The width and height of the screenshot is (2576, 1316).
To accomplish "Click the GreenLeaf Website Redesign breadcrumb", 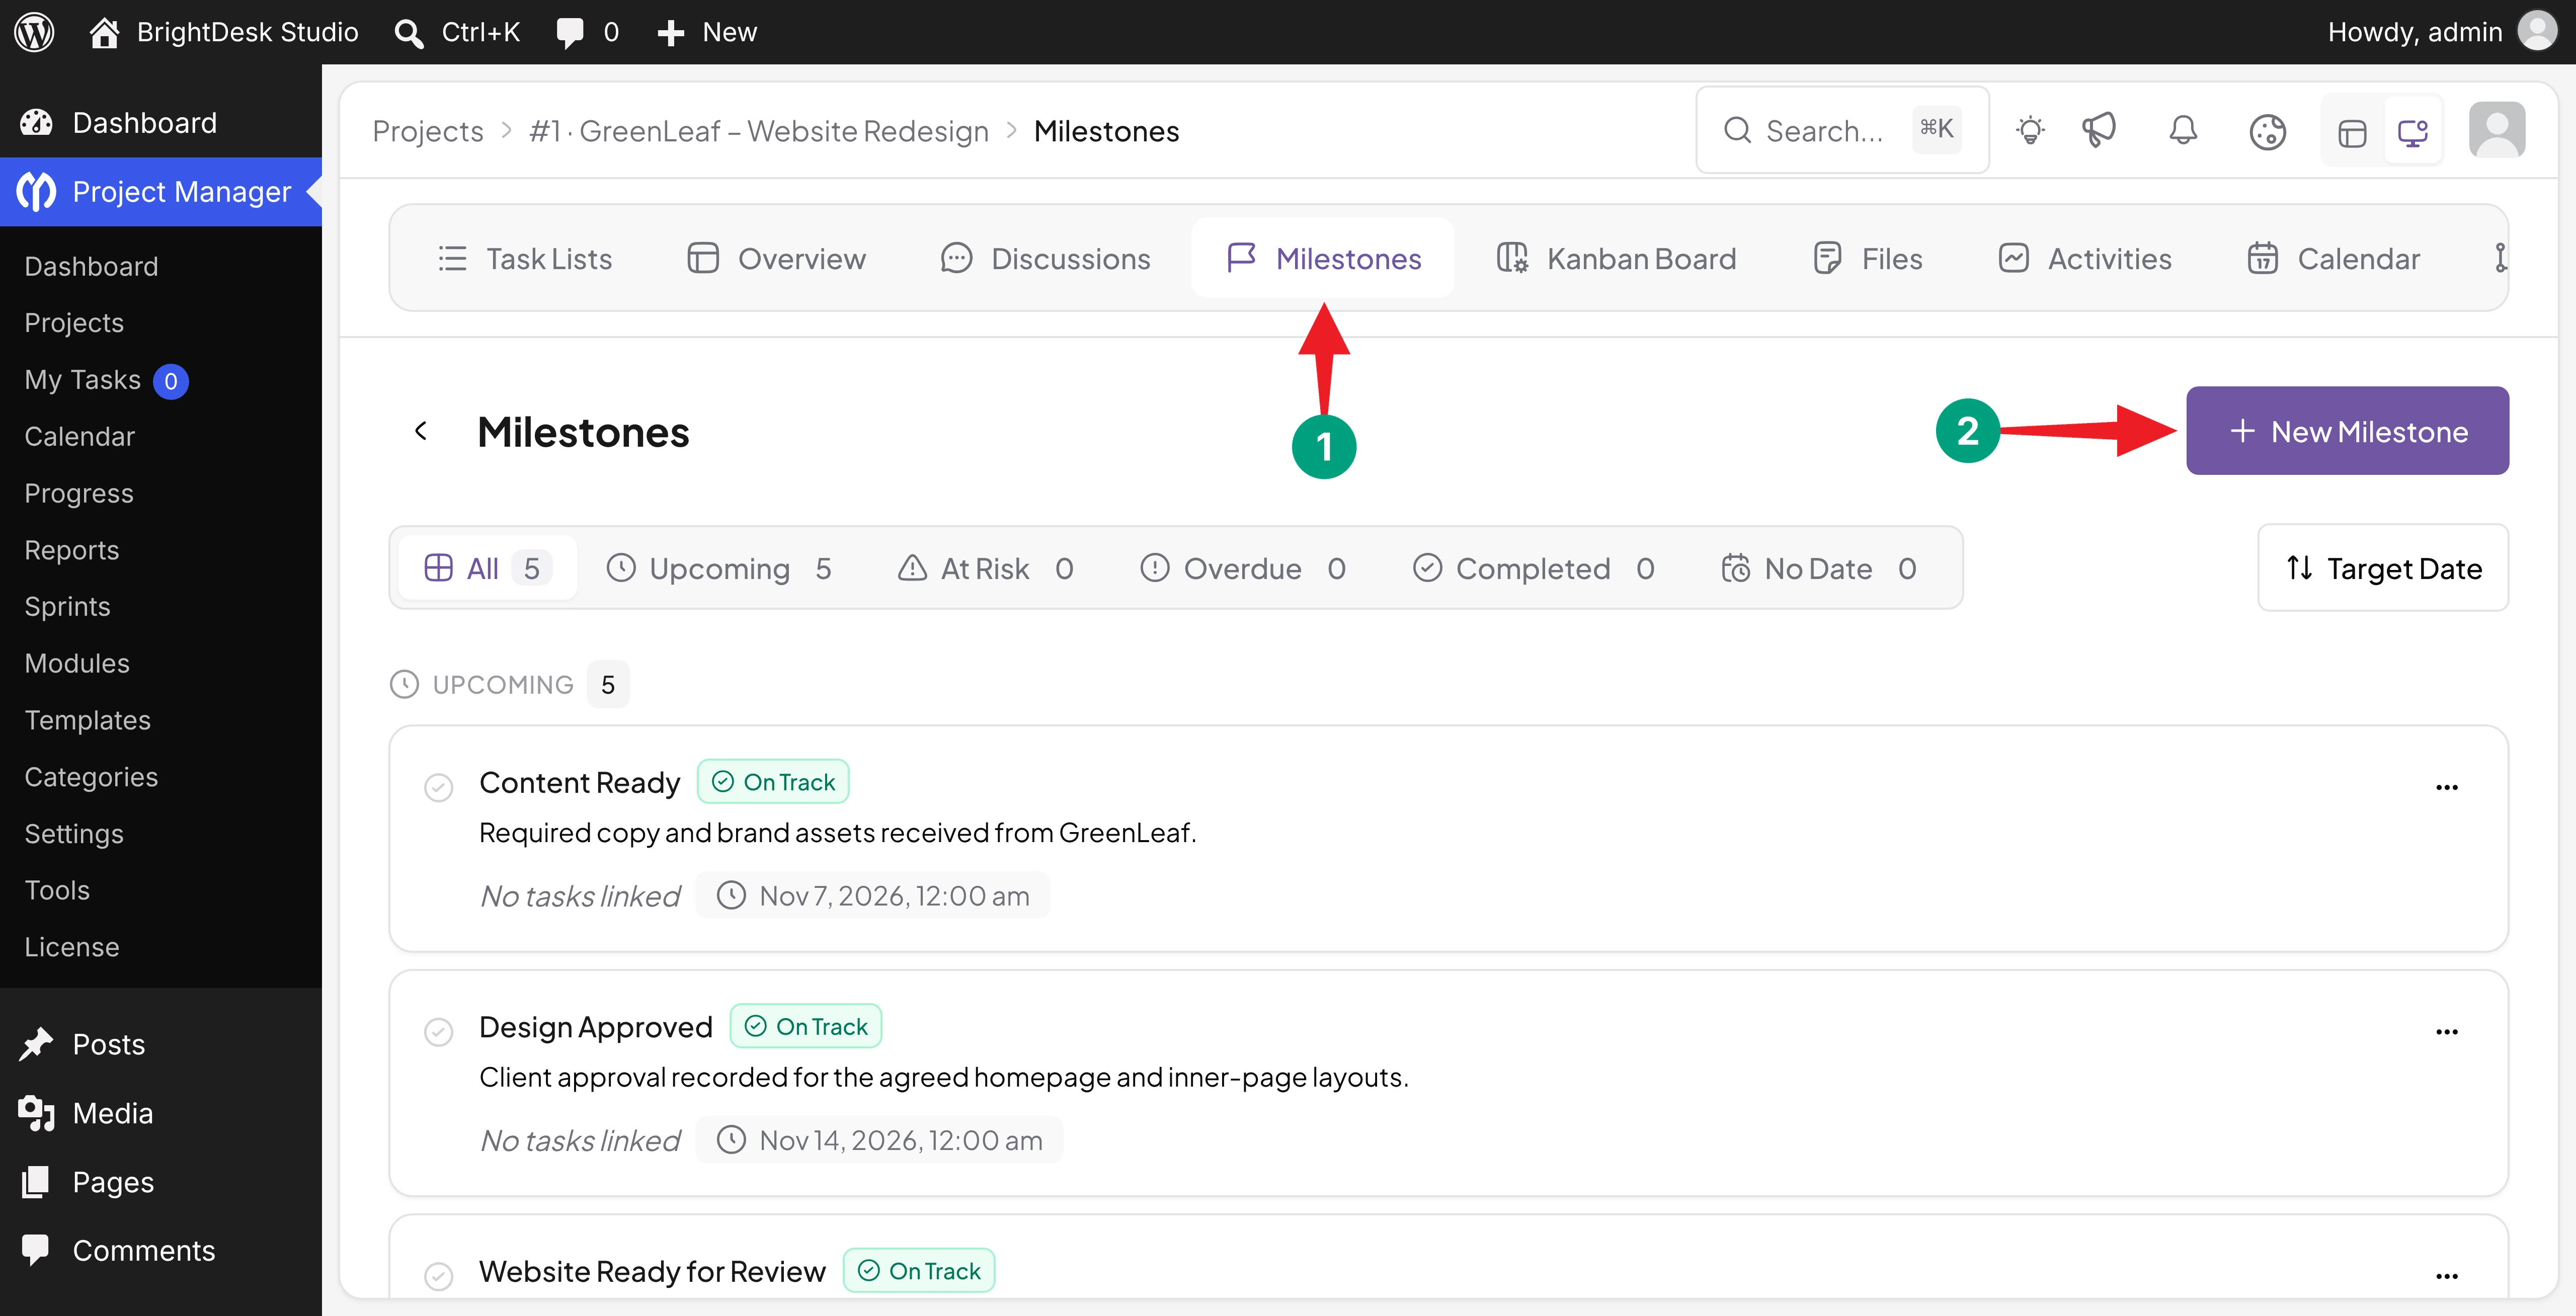I will (759, 131).
